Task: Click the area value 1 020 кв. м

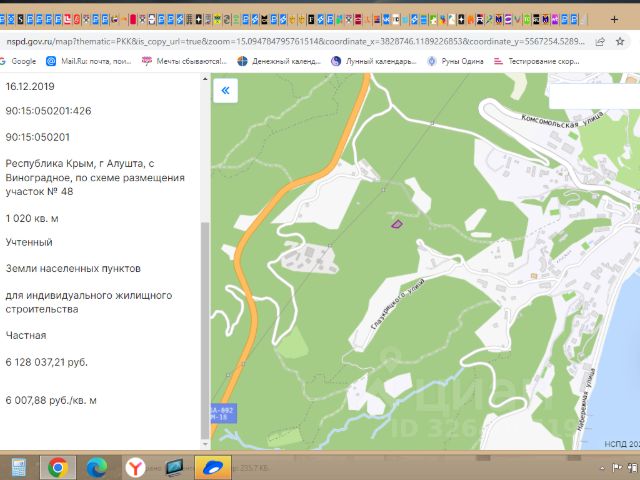Action: click(x=32, y=218)
